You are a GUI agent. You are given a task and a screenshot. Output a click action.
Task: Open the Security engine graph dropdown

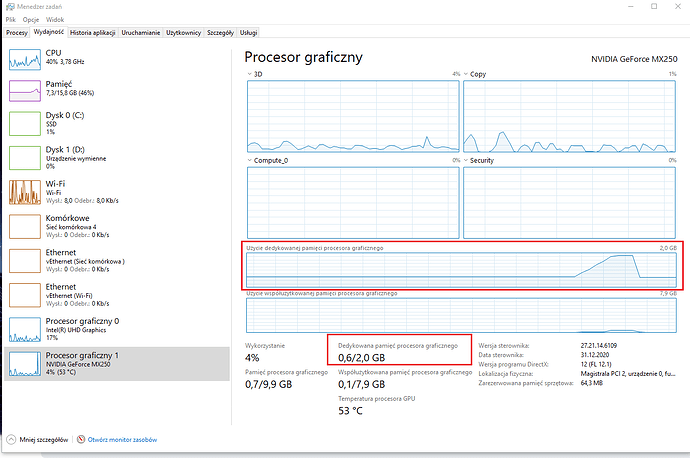tap(466, 160)
